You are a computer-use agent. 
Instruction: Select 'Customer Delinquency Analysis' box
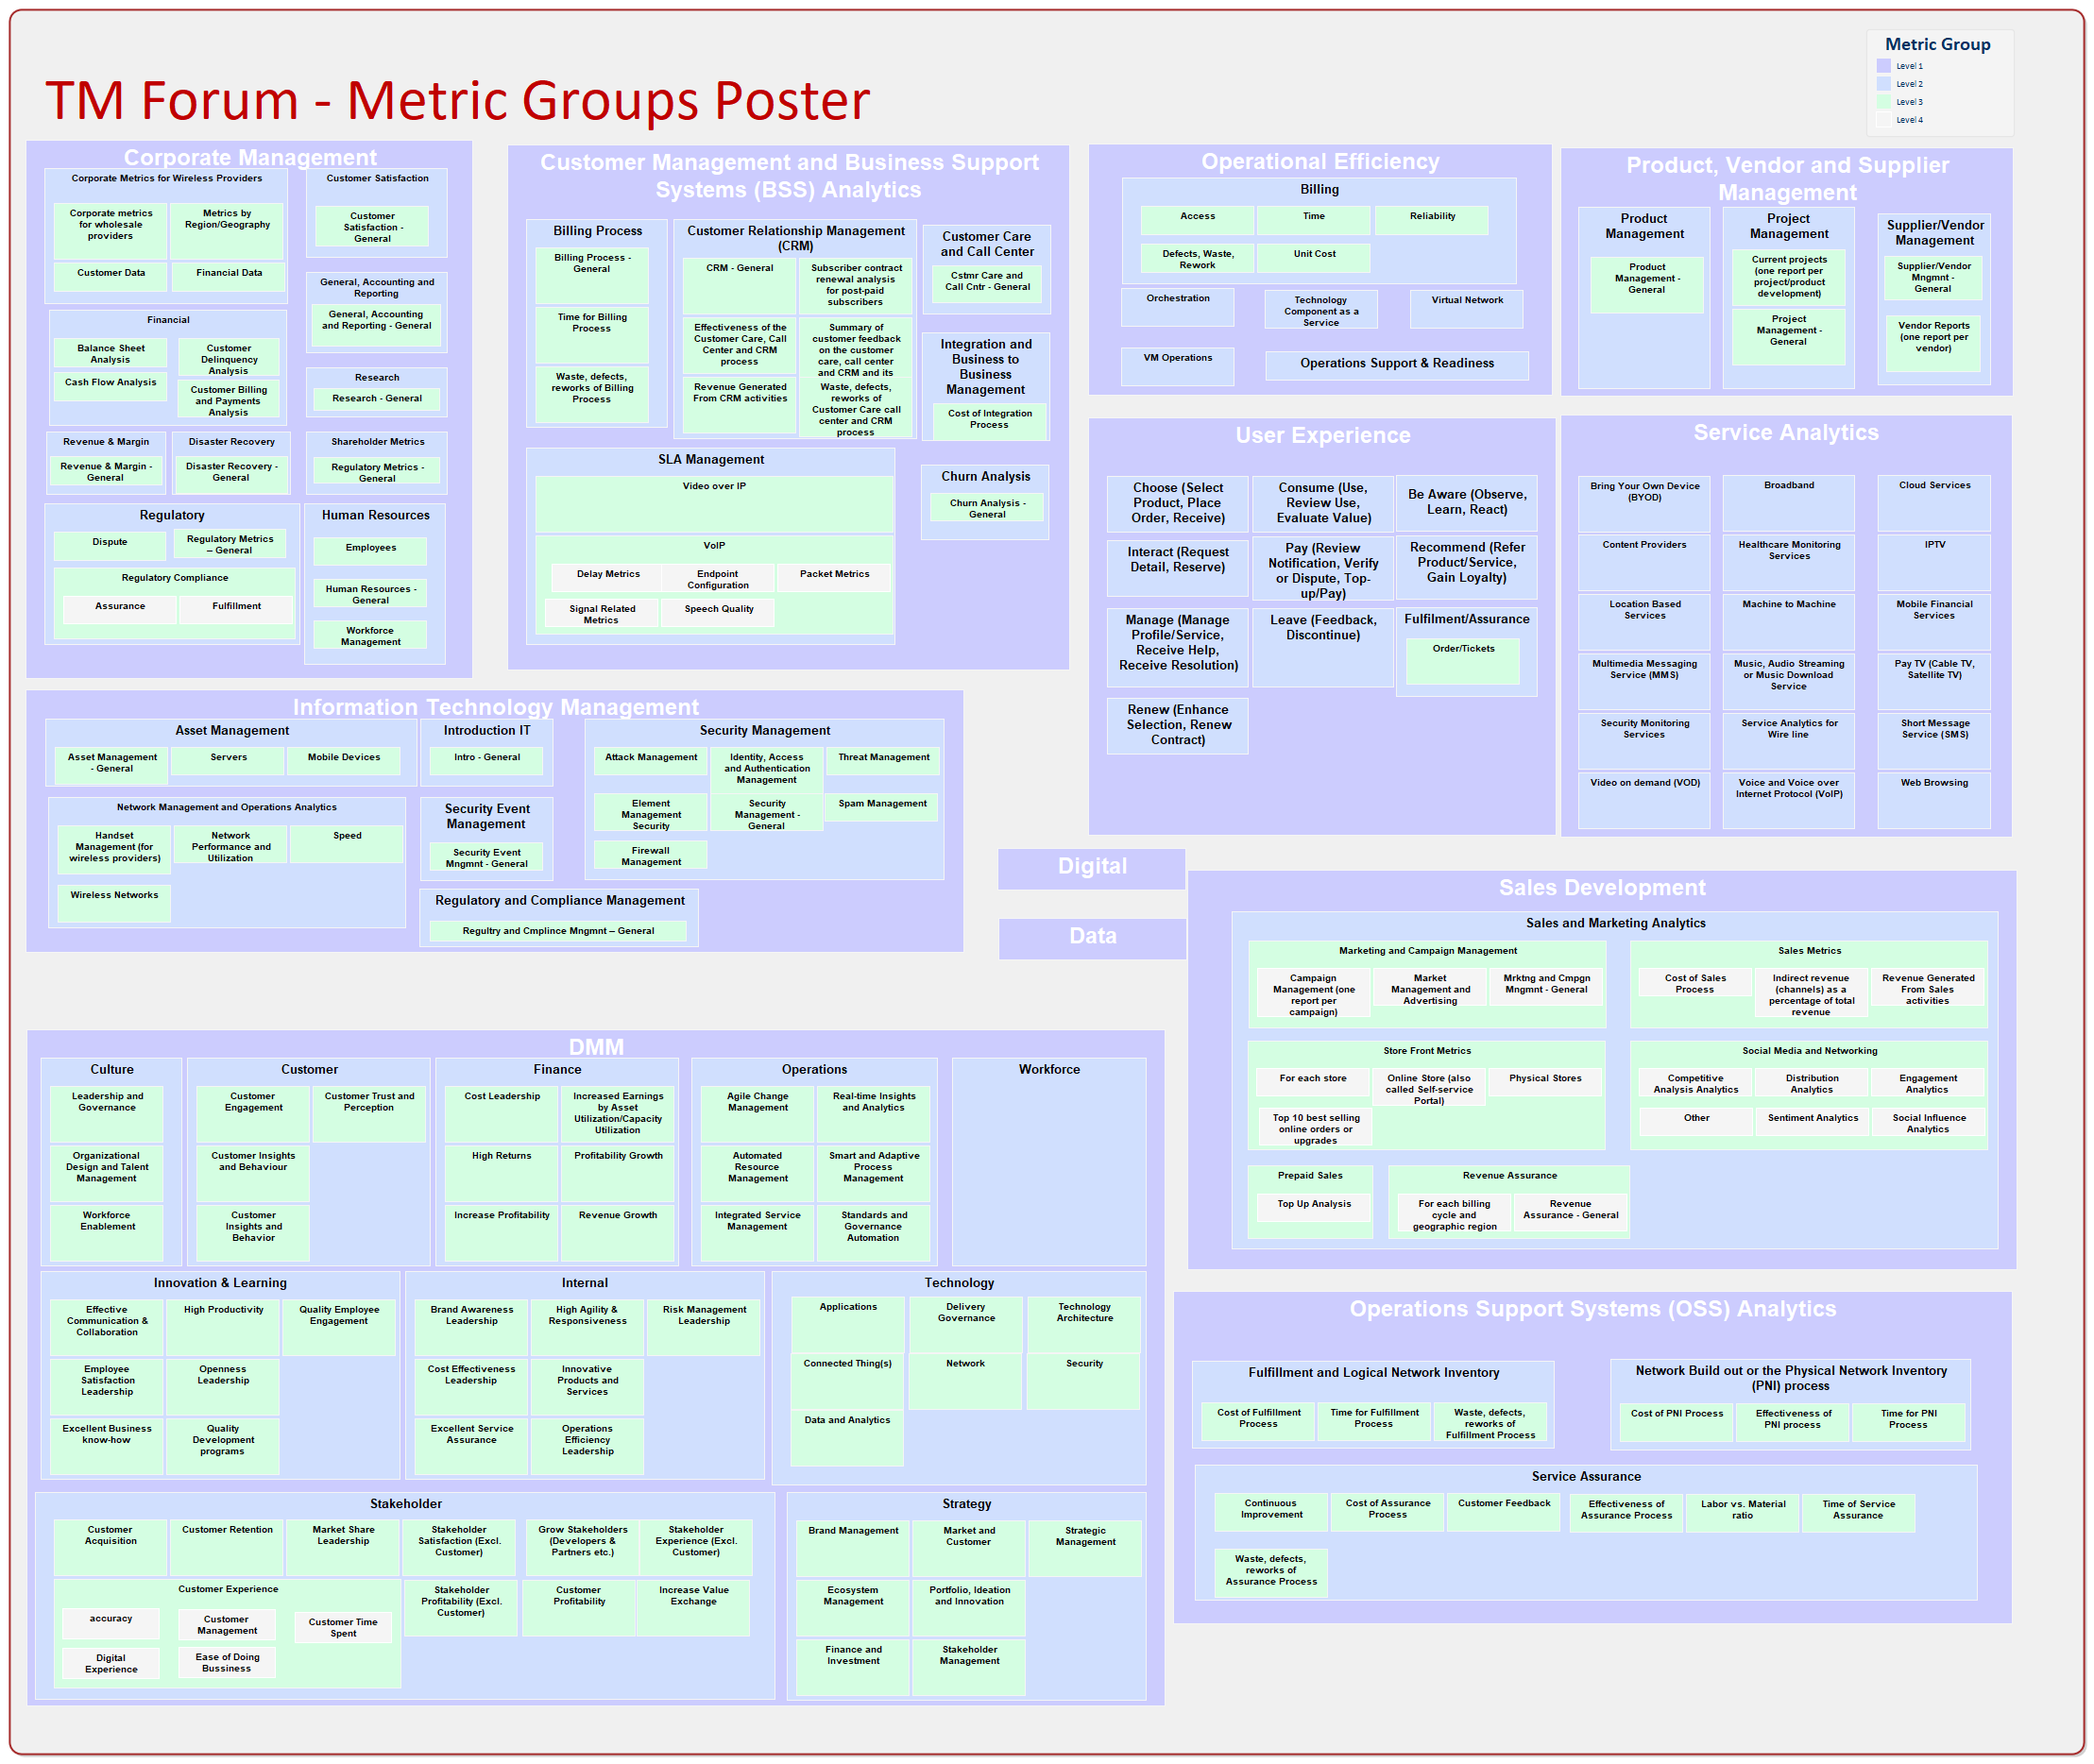click(x=229, y=359)
